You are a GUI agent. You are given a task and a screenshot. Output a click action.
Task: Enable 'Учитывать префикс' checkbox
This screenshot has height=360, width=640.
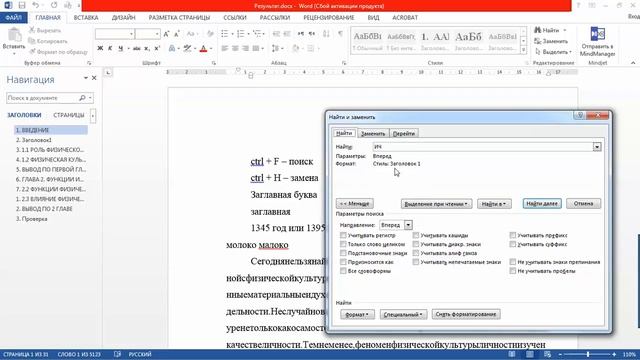tap(513, 236)
